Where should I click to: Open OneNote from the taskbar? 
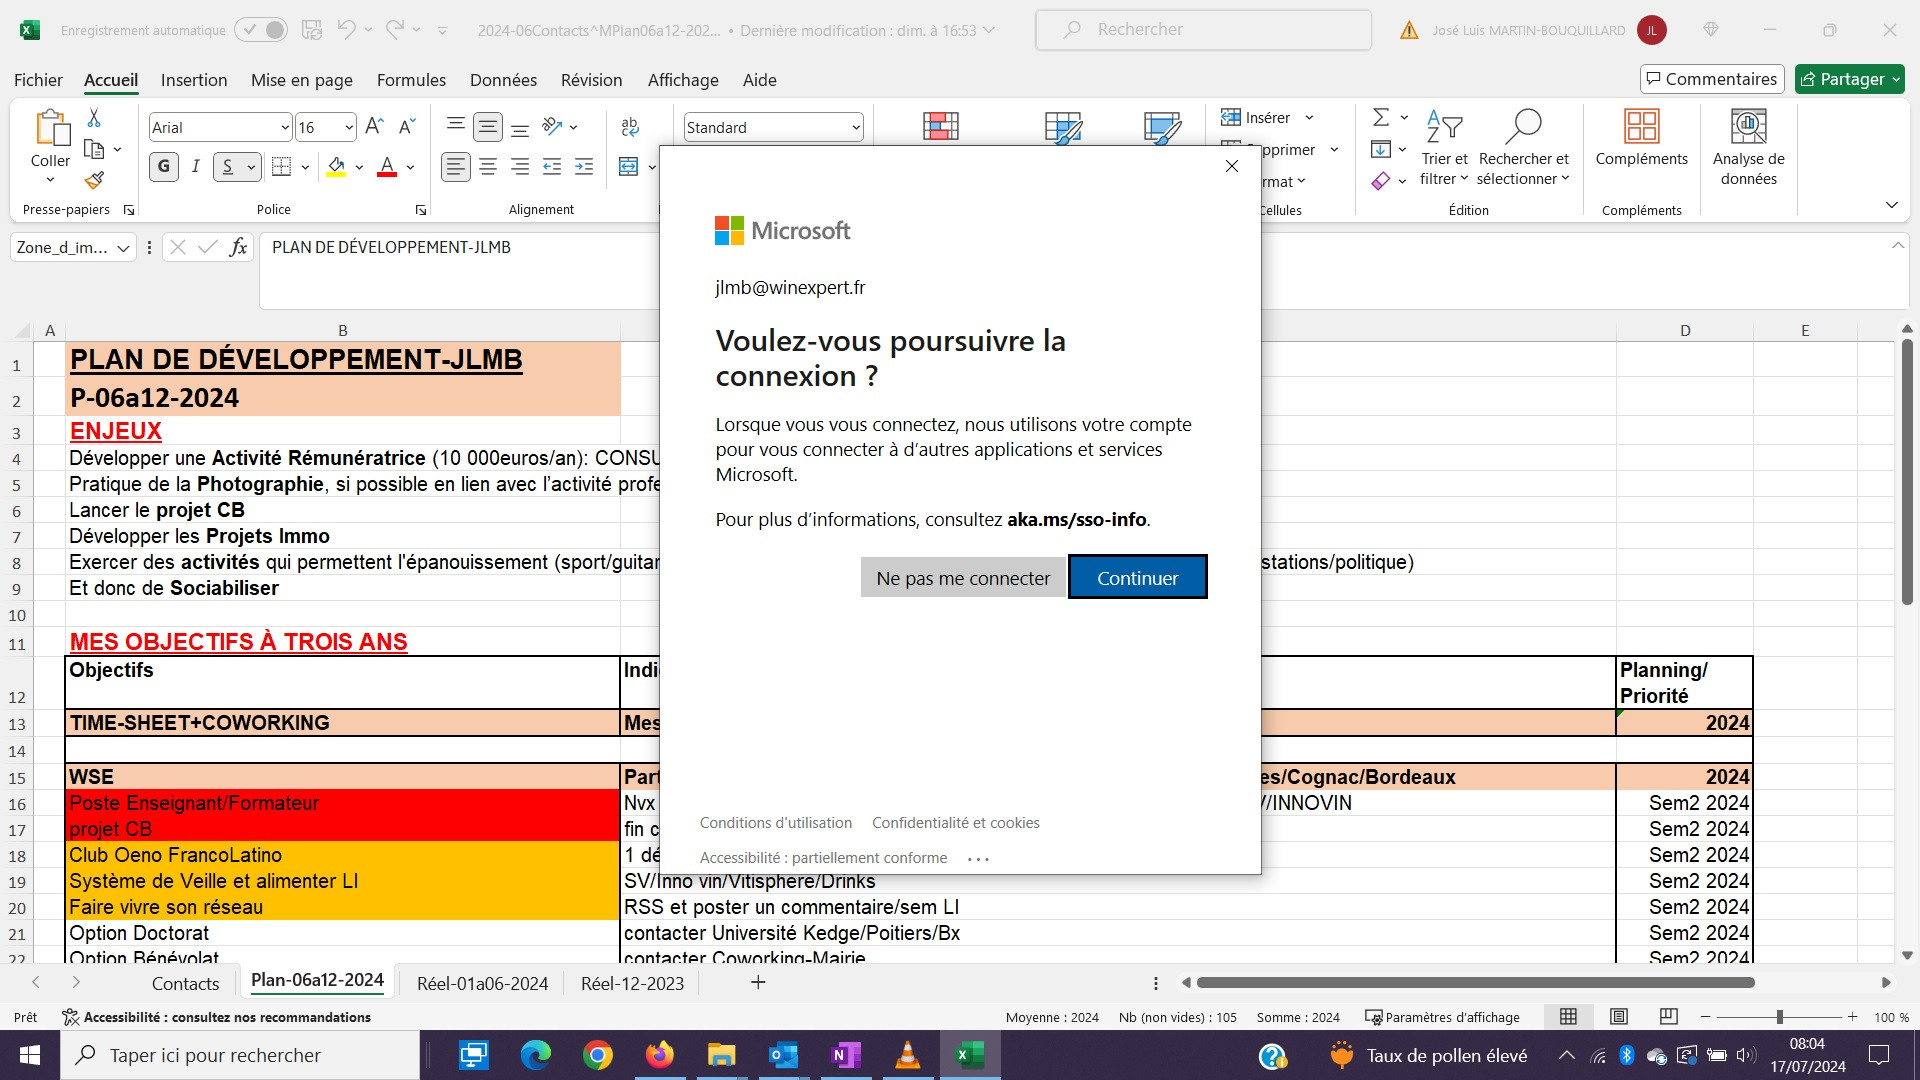point(845,1055)
